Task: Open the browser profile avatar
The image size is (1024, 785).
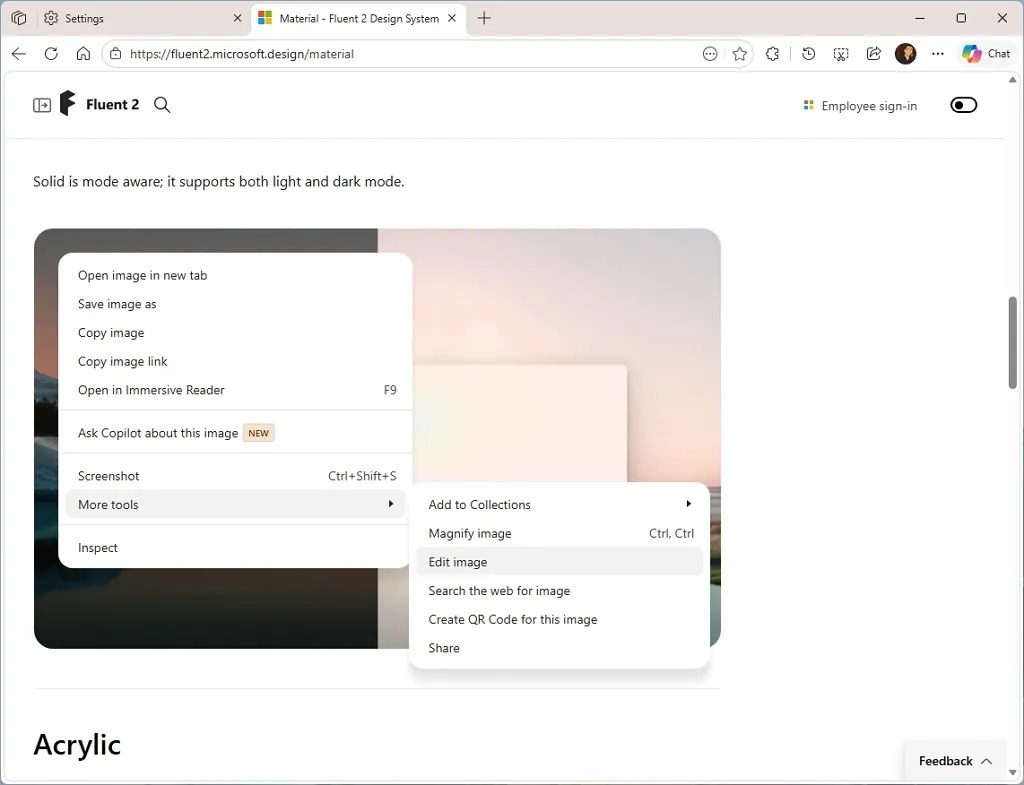Action: (x=905, y=54)
